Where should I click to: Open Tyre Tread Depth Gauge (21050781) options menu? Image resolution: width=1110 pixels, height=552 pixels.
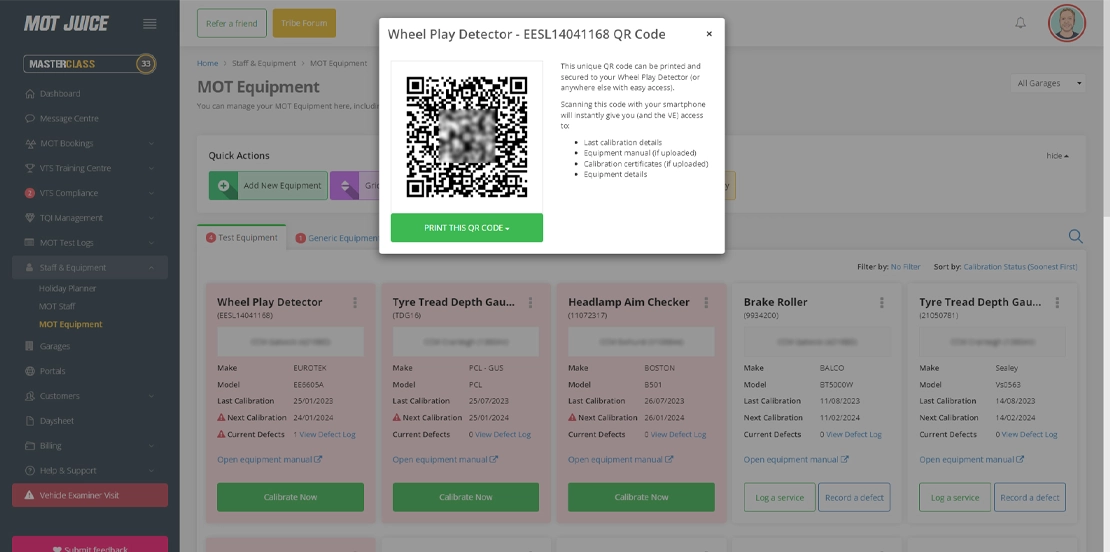coord(1057,302)
